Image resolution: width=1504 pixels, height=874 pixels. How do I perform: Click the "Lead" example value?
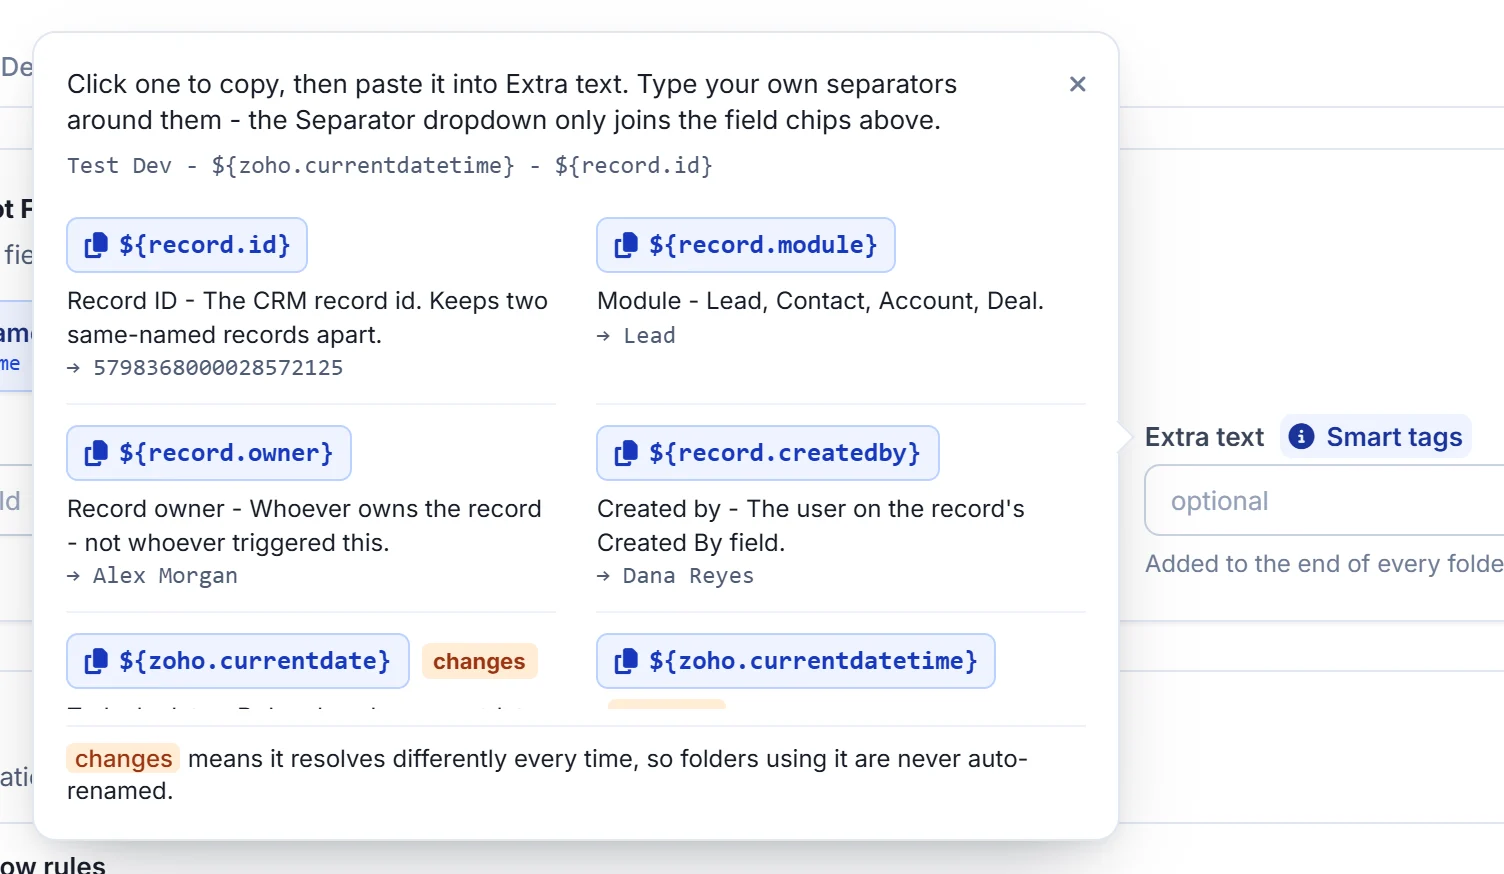(x=649, y=336)
